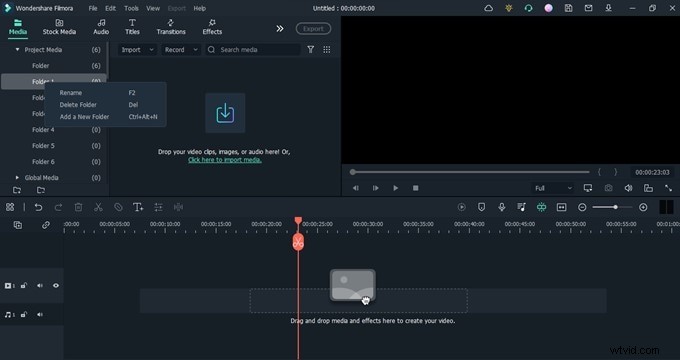Record voiceover microphone icon
The height and width of the screenshot is (360, 680).
pos(502,207)
